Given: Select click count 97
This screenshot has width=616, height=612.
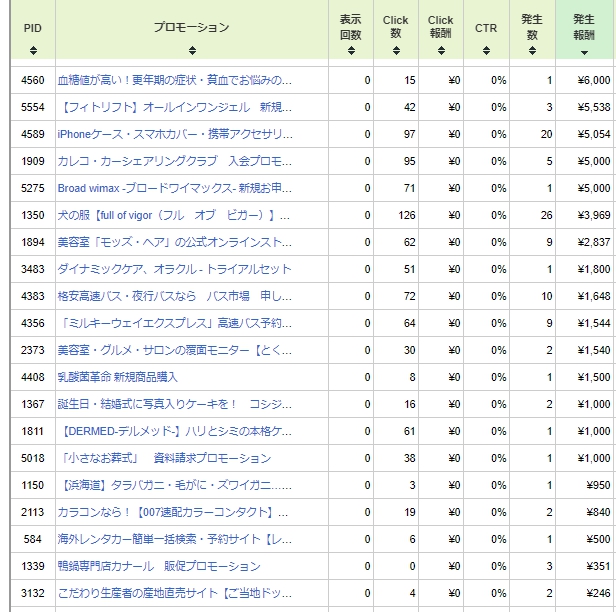Looking at the screenshot, I should coord(409,134).
